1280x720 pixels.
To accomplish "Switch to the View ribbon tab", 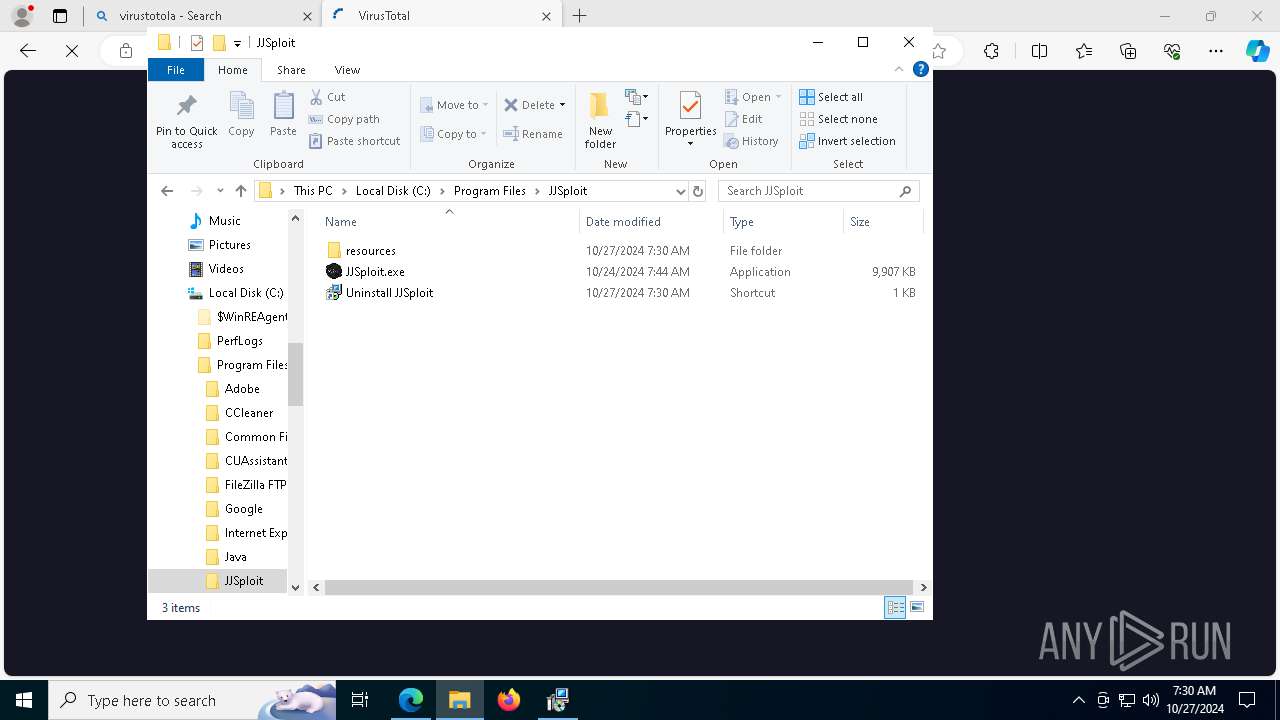I will tap(347, 70).
